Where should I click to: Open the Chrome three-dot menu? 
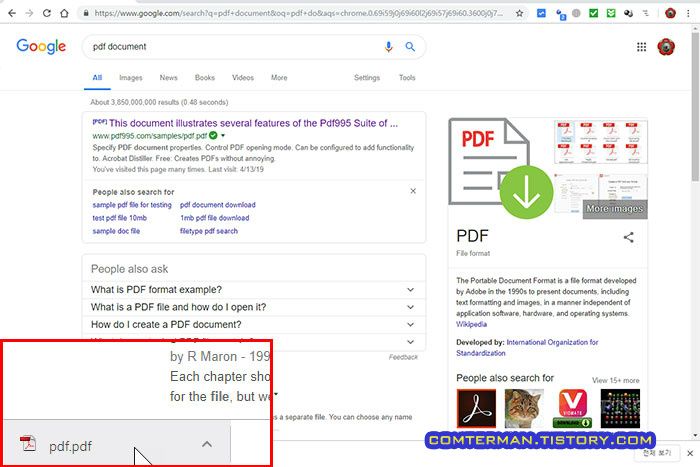tap(688, 13)
